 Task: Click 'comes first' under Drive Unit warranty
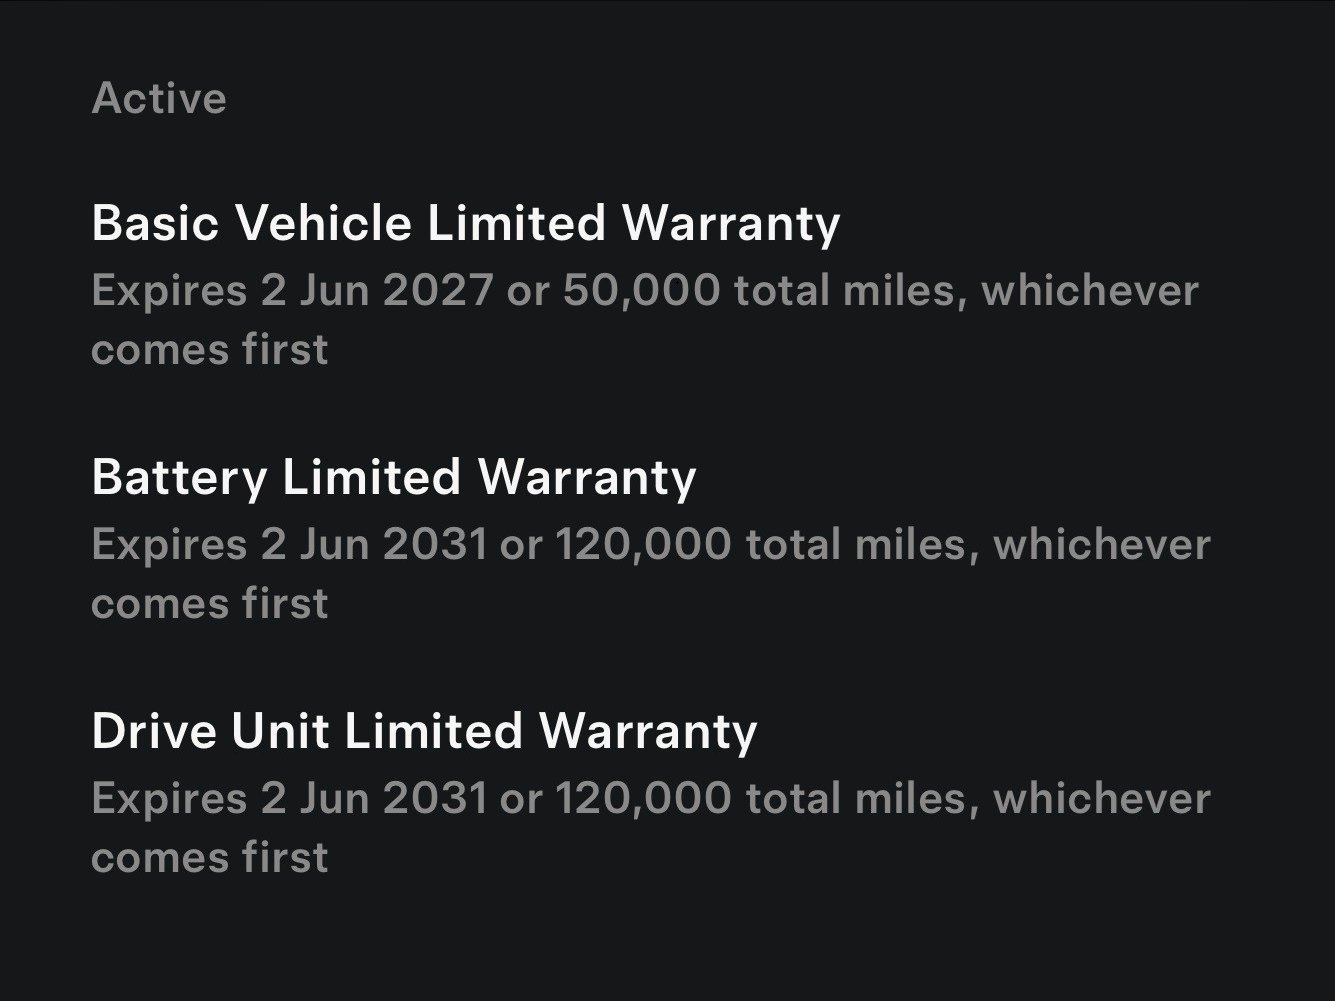click(209, 858)
